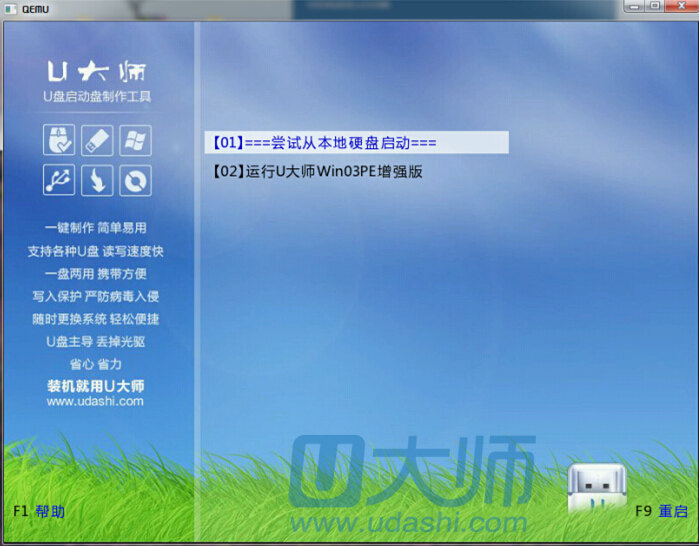Click the 一键制作 简单易用 text line
This screenshot has height=546, width=699.
tap(95, 228)
